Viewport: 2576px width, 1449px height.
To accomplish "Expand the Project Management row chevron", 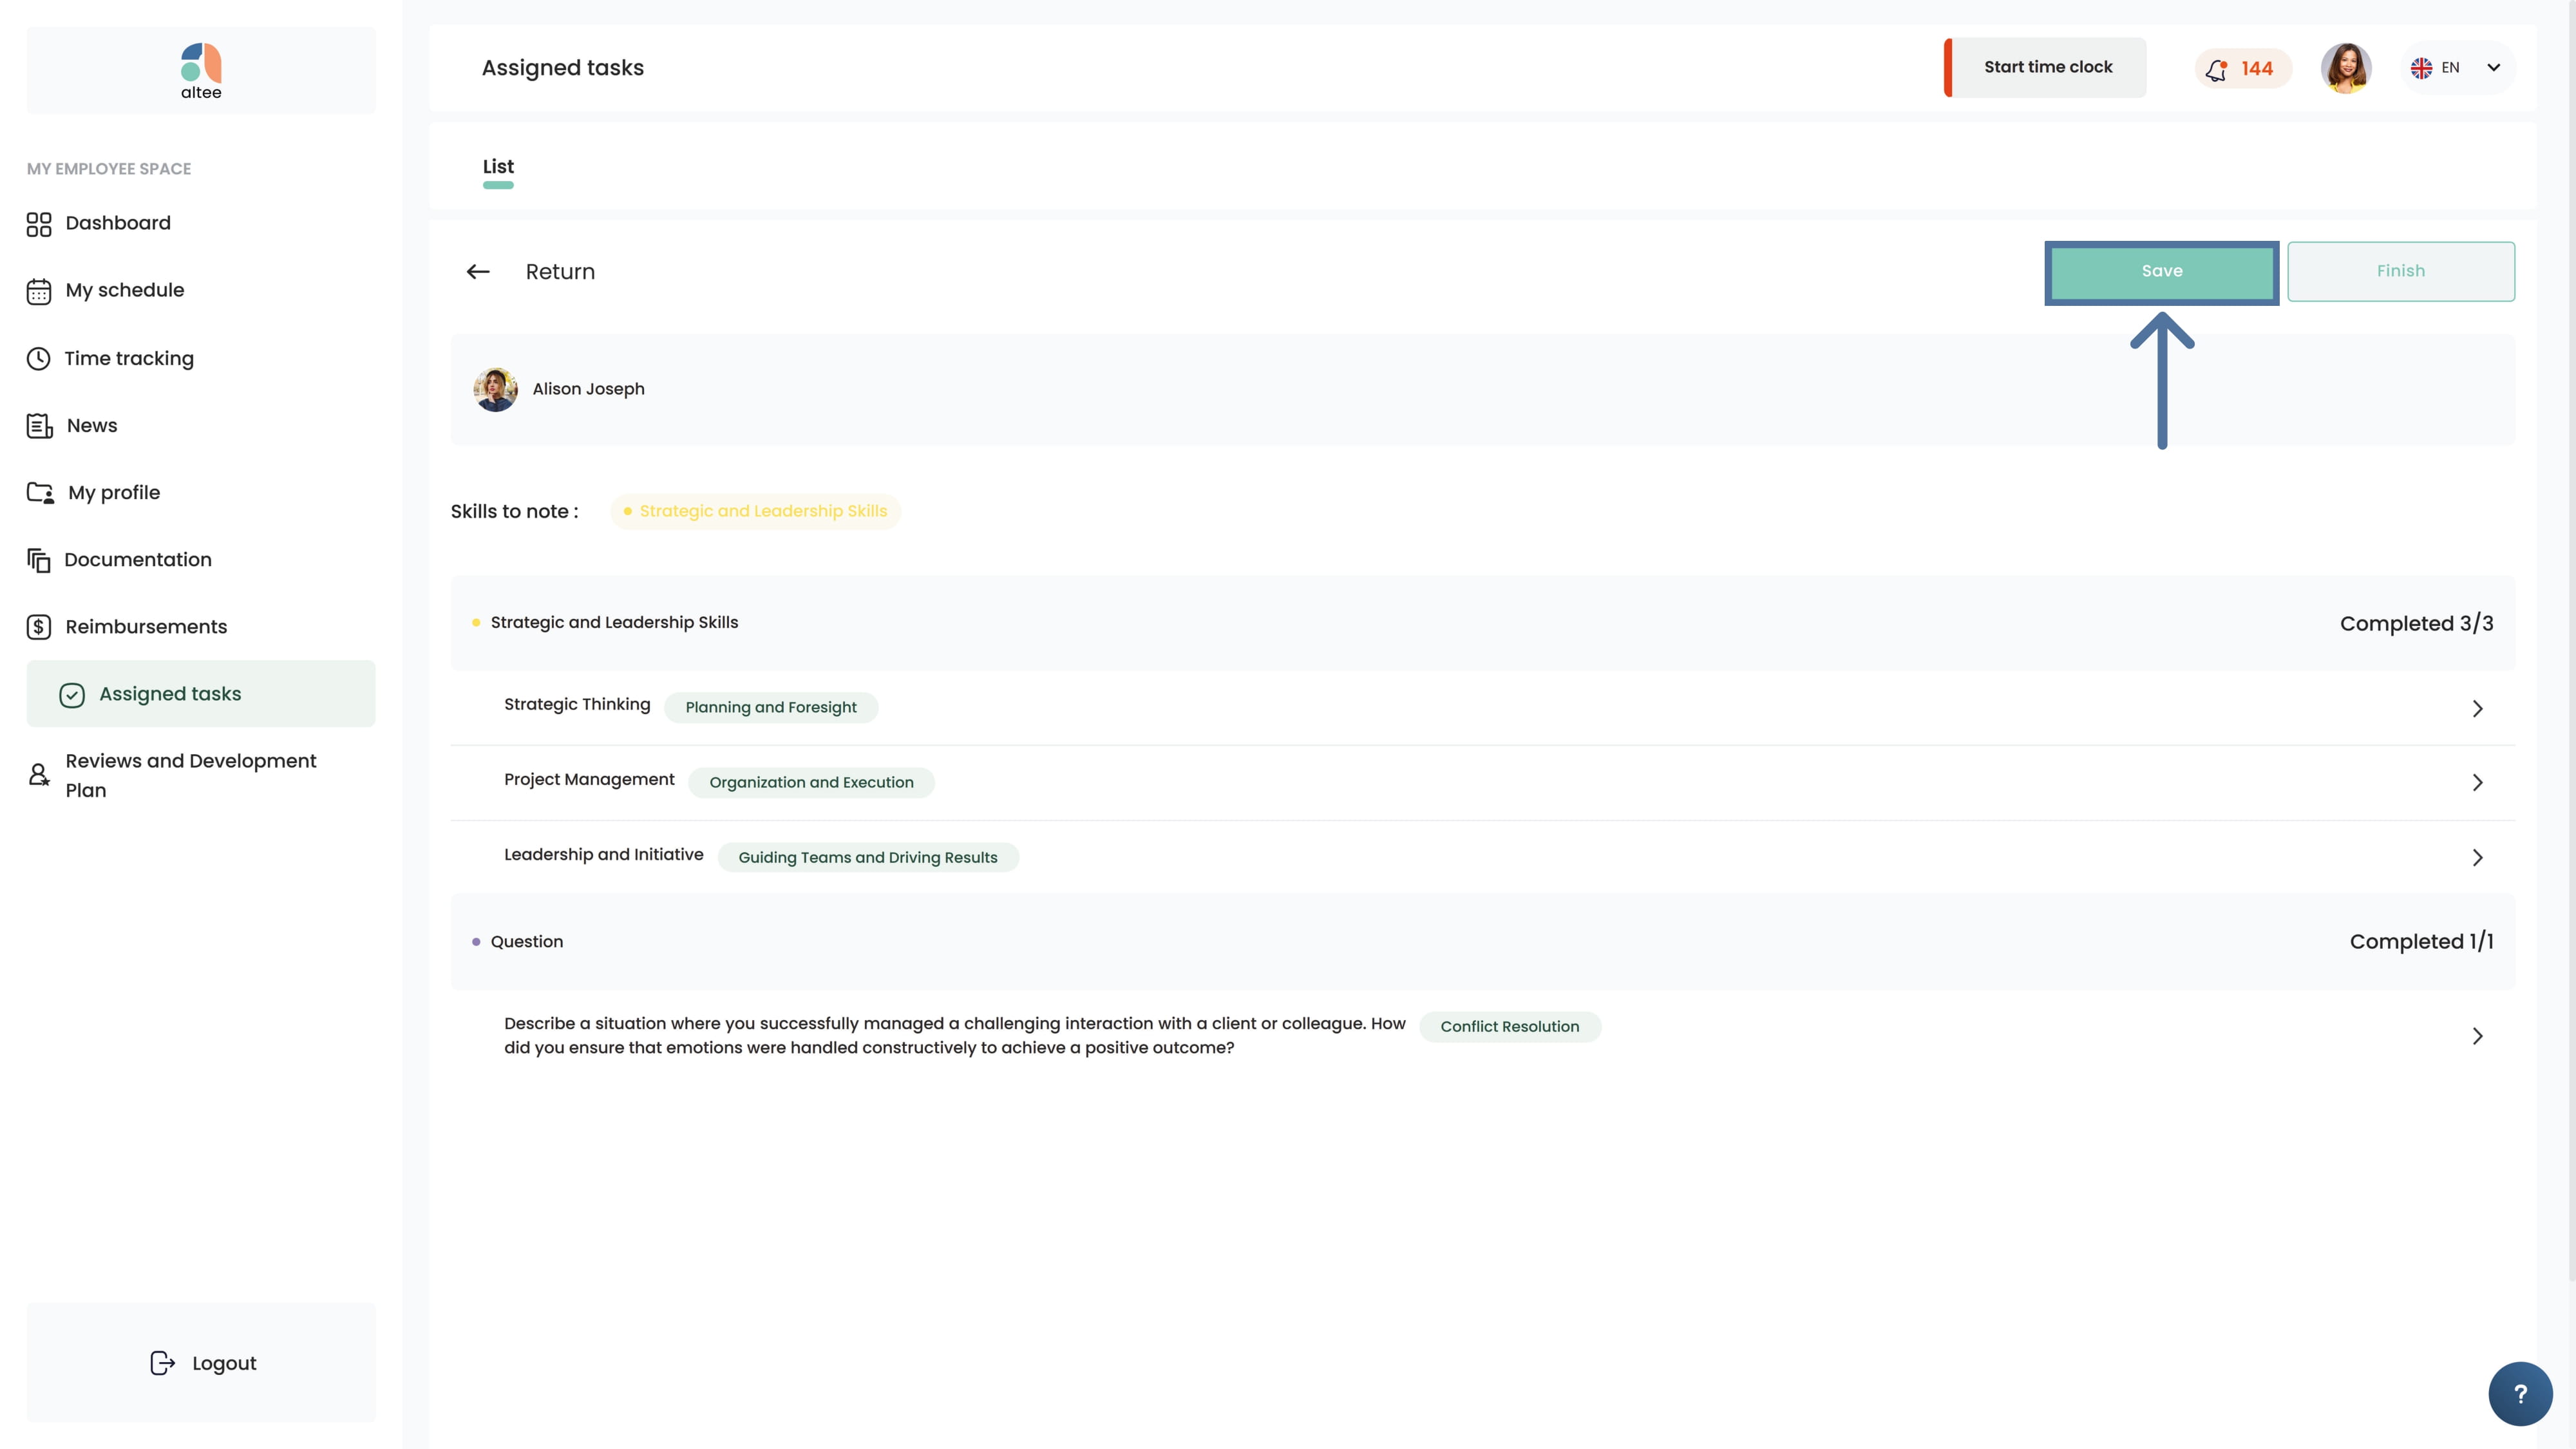I will click(x=2477, y=783).
